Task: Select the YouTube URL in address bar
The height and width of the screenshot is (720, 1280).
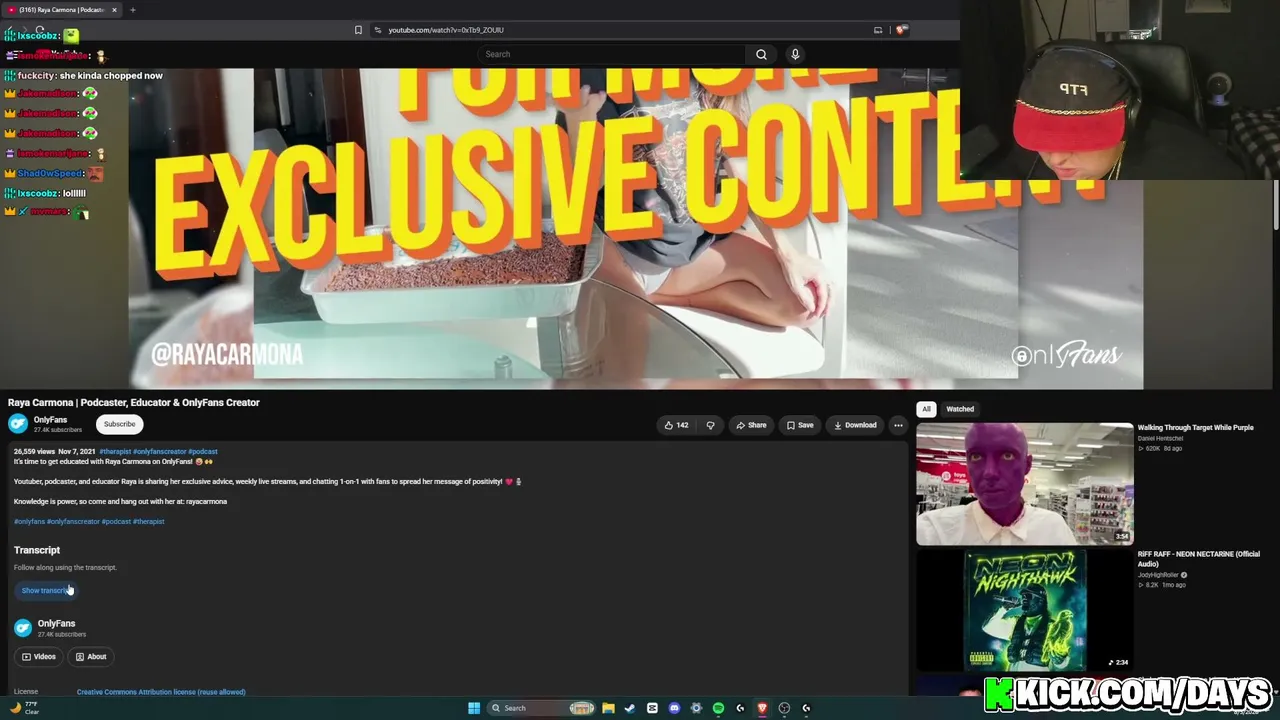Action: [446, 30]
